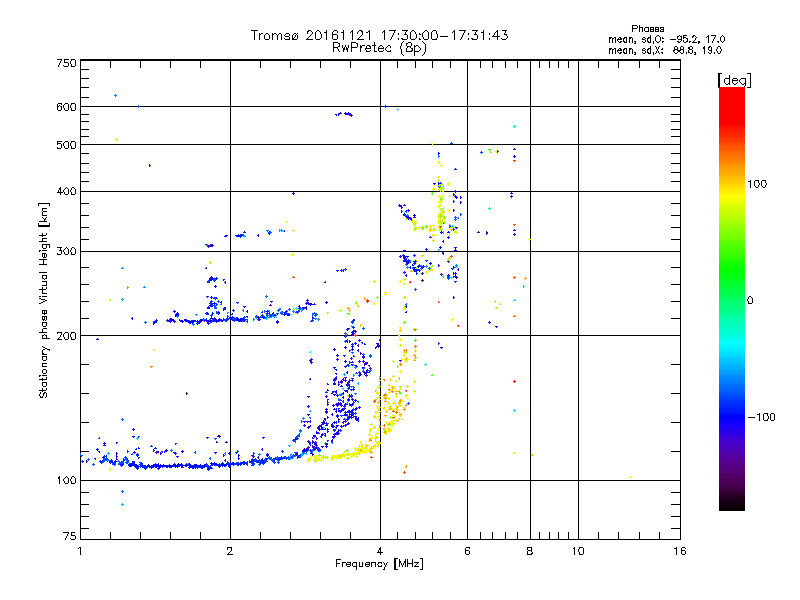Click y-axis tick label '600'

(66, 107)
